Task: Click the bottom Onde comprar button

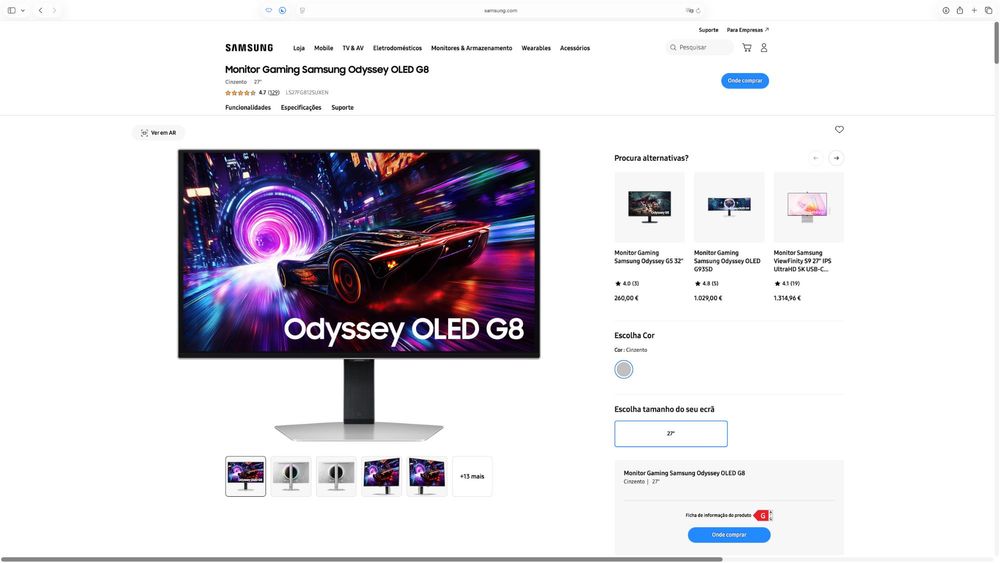Action: (x=729, y=535)
